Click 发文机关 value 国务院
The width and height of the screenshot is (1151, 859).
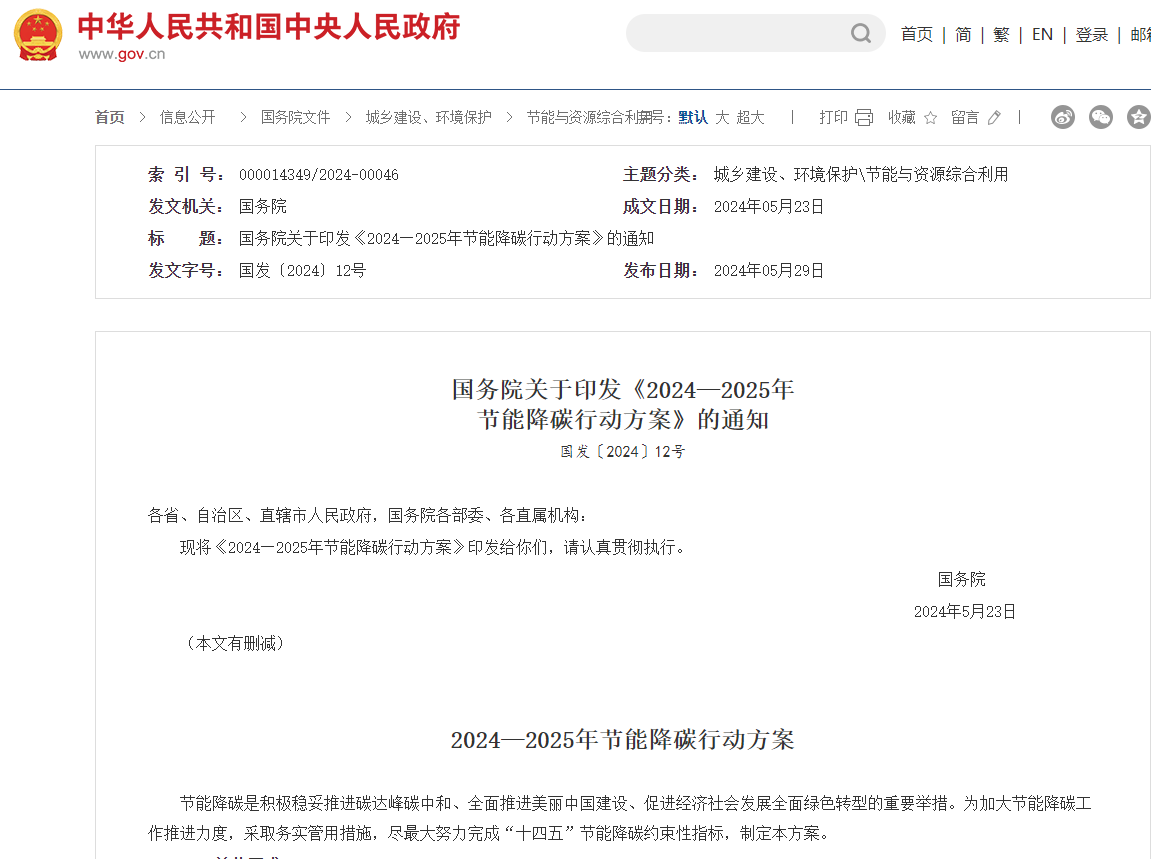click(x=263, y=206)
